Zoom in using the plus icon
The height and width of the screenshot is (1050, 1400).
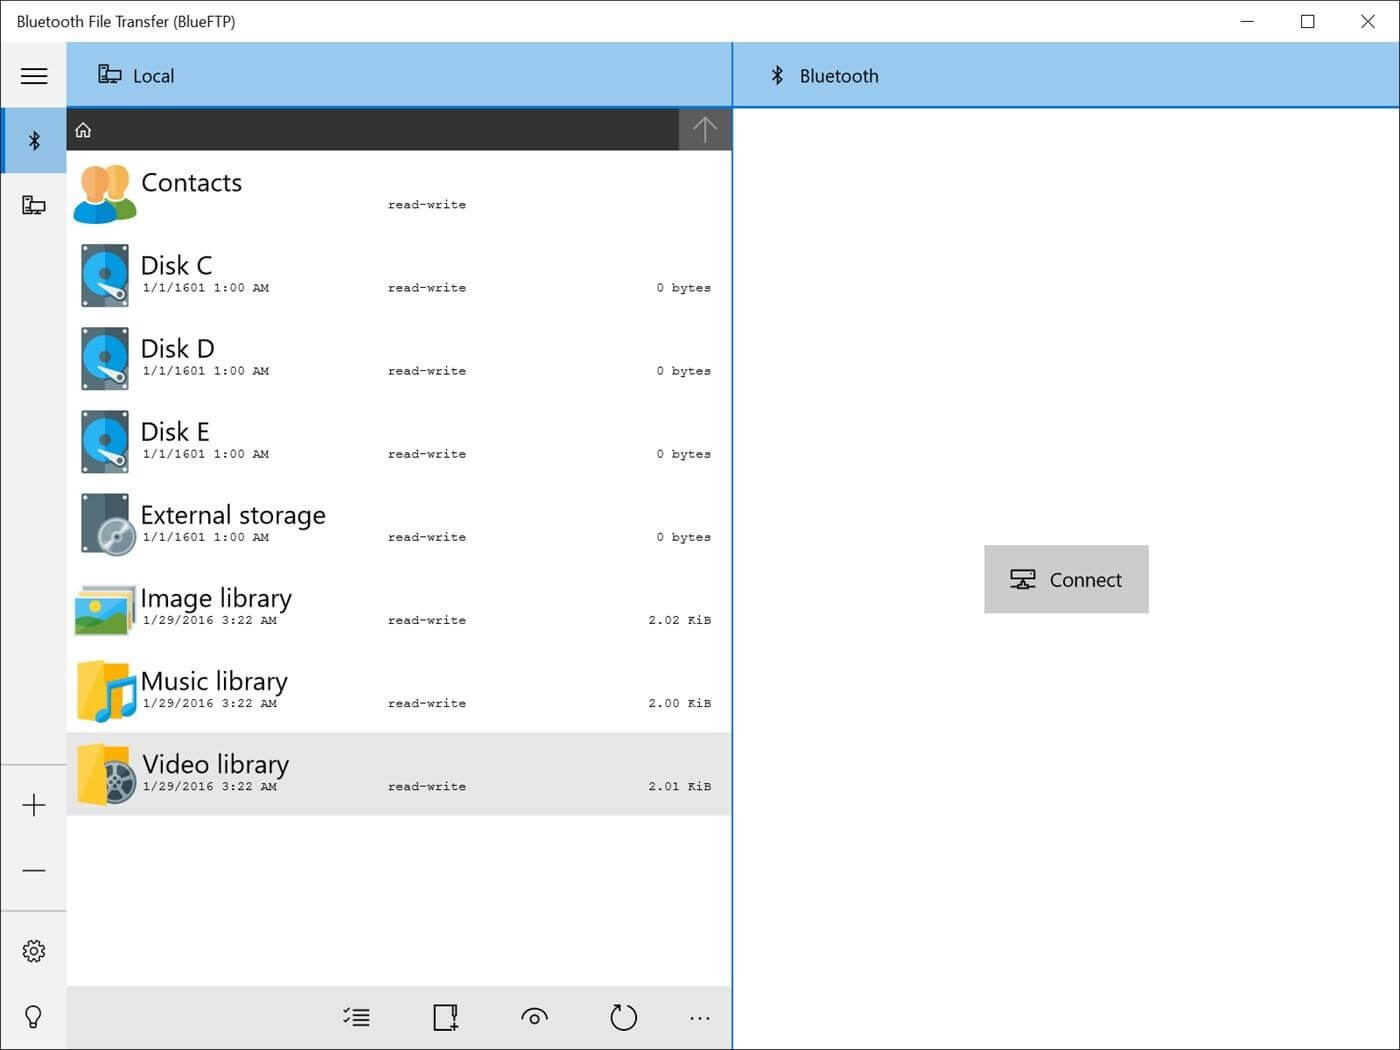click(x=34, y=804)
